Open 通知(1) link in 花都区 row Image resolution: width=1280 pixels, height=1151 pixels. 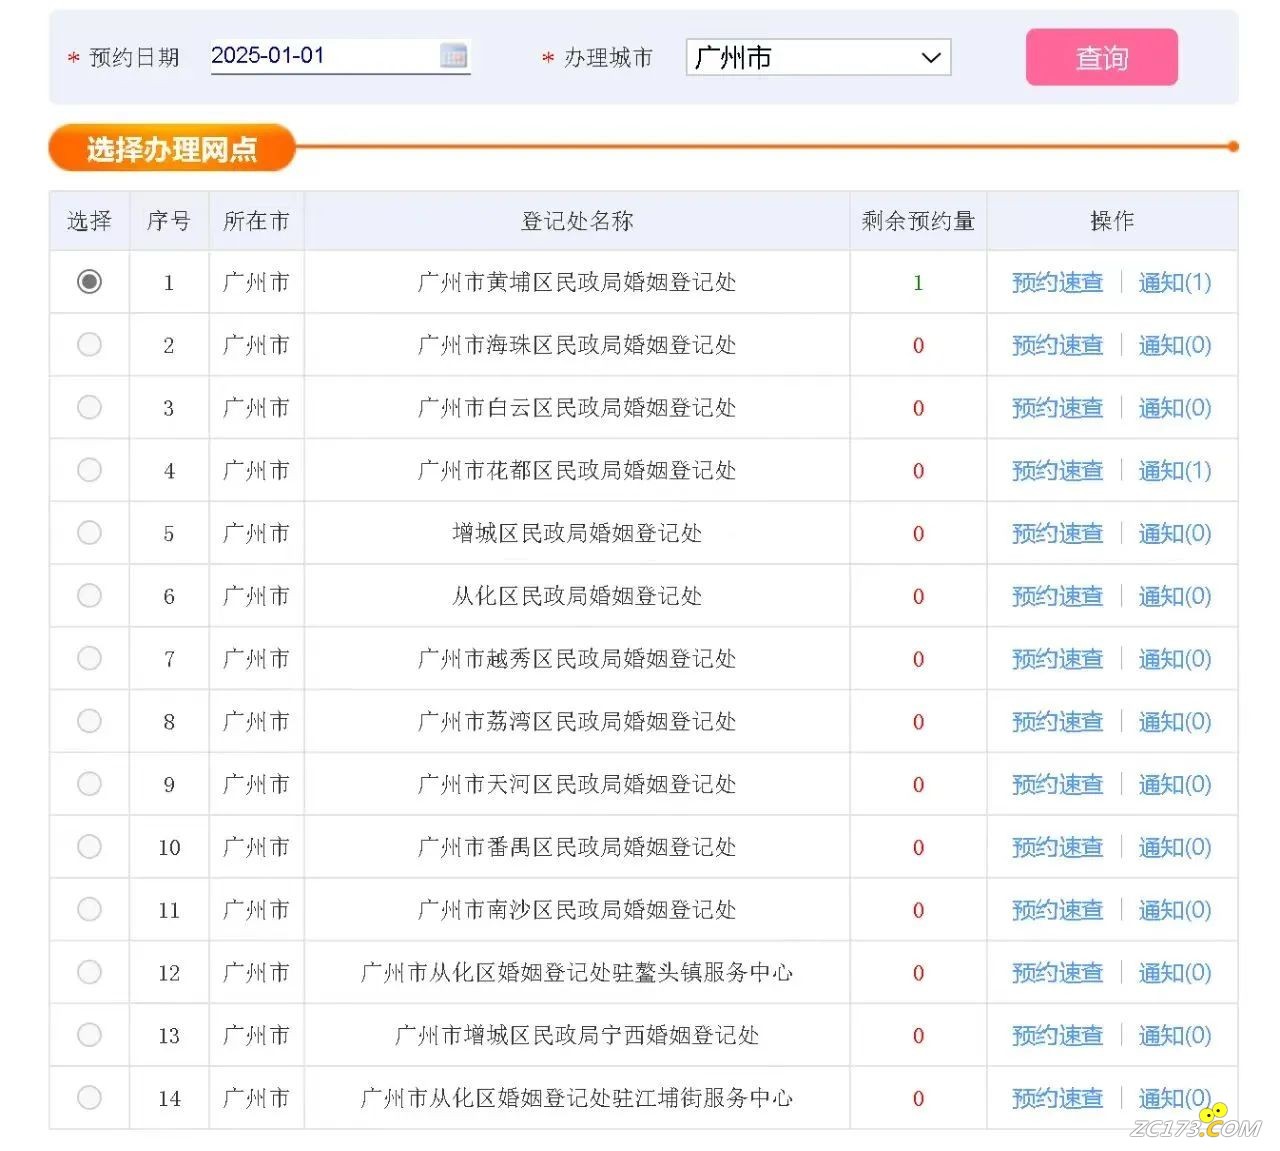(x=1175, y=471)
